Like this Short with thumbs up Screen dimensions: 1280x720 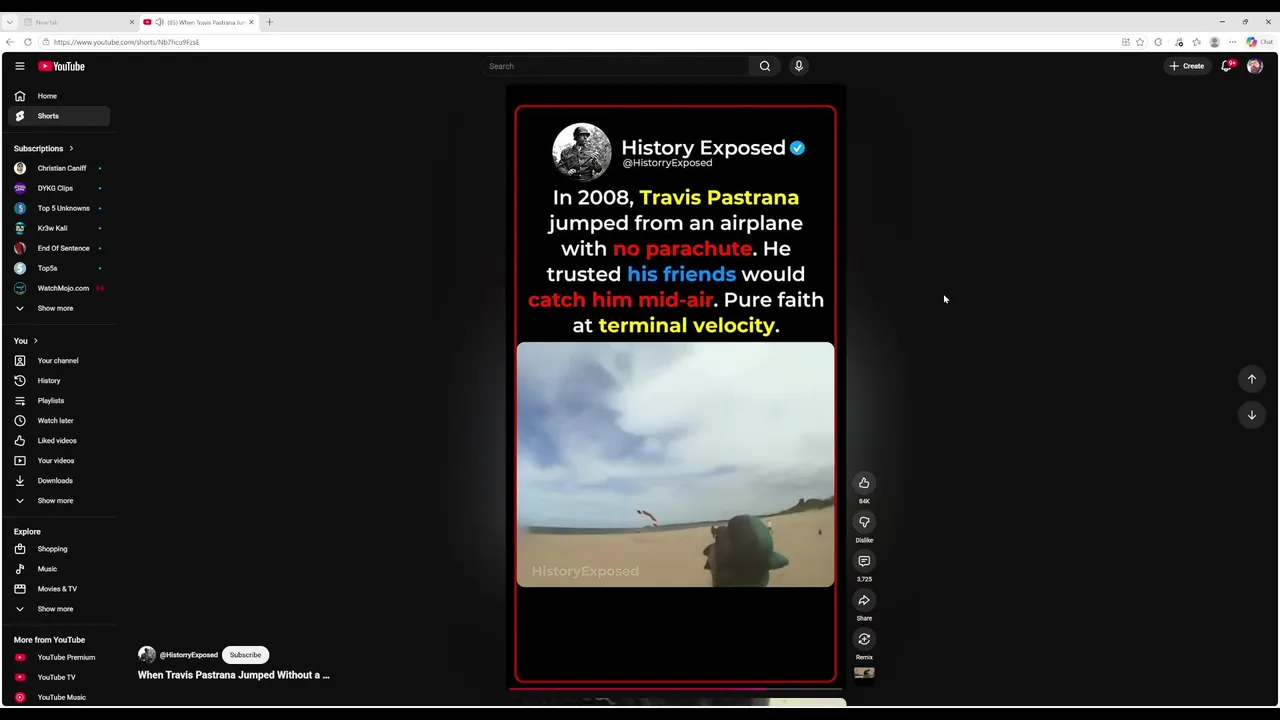(864, 483)
